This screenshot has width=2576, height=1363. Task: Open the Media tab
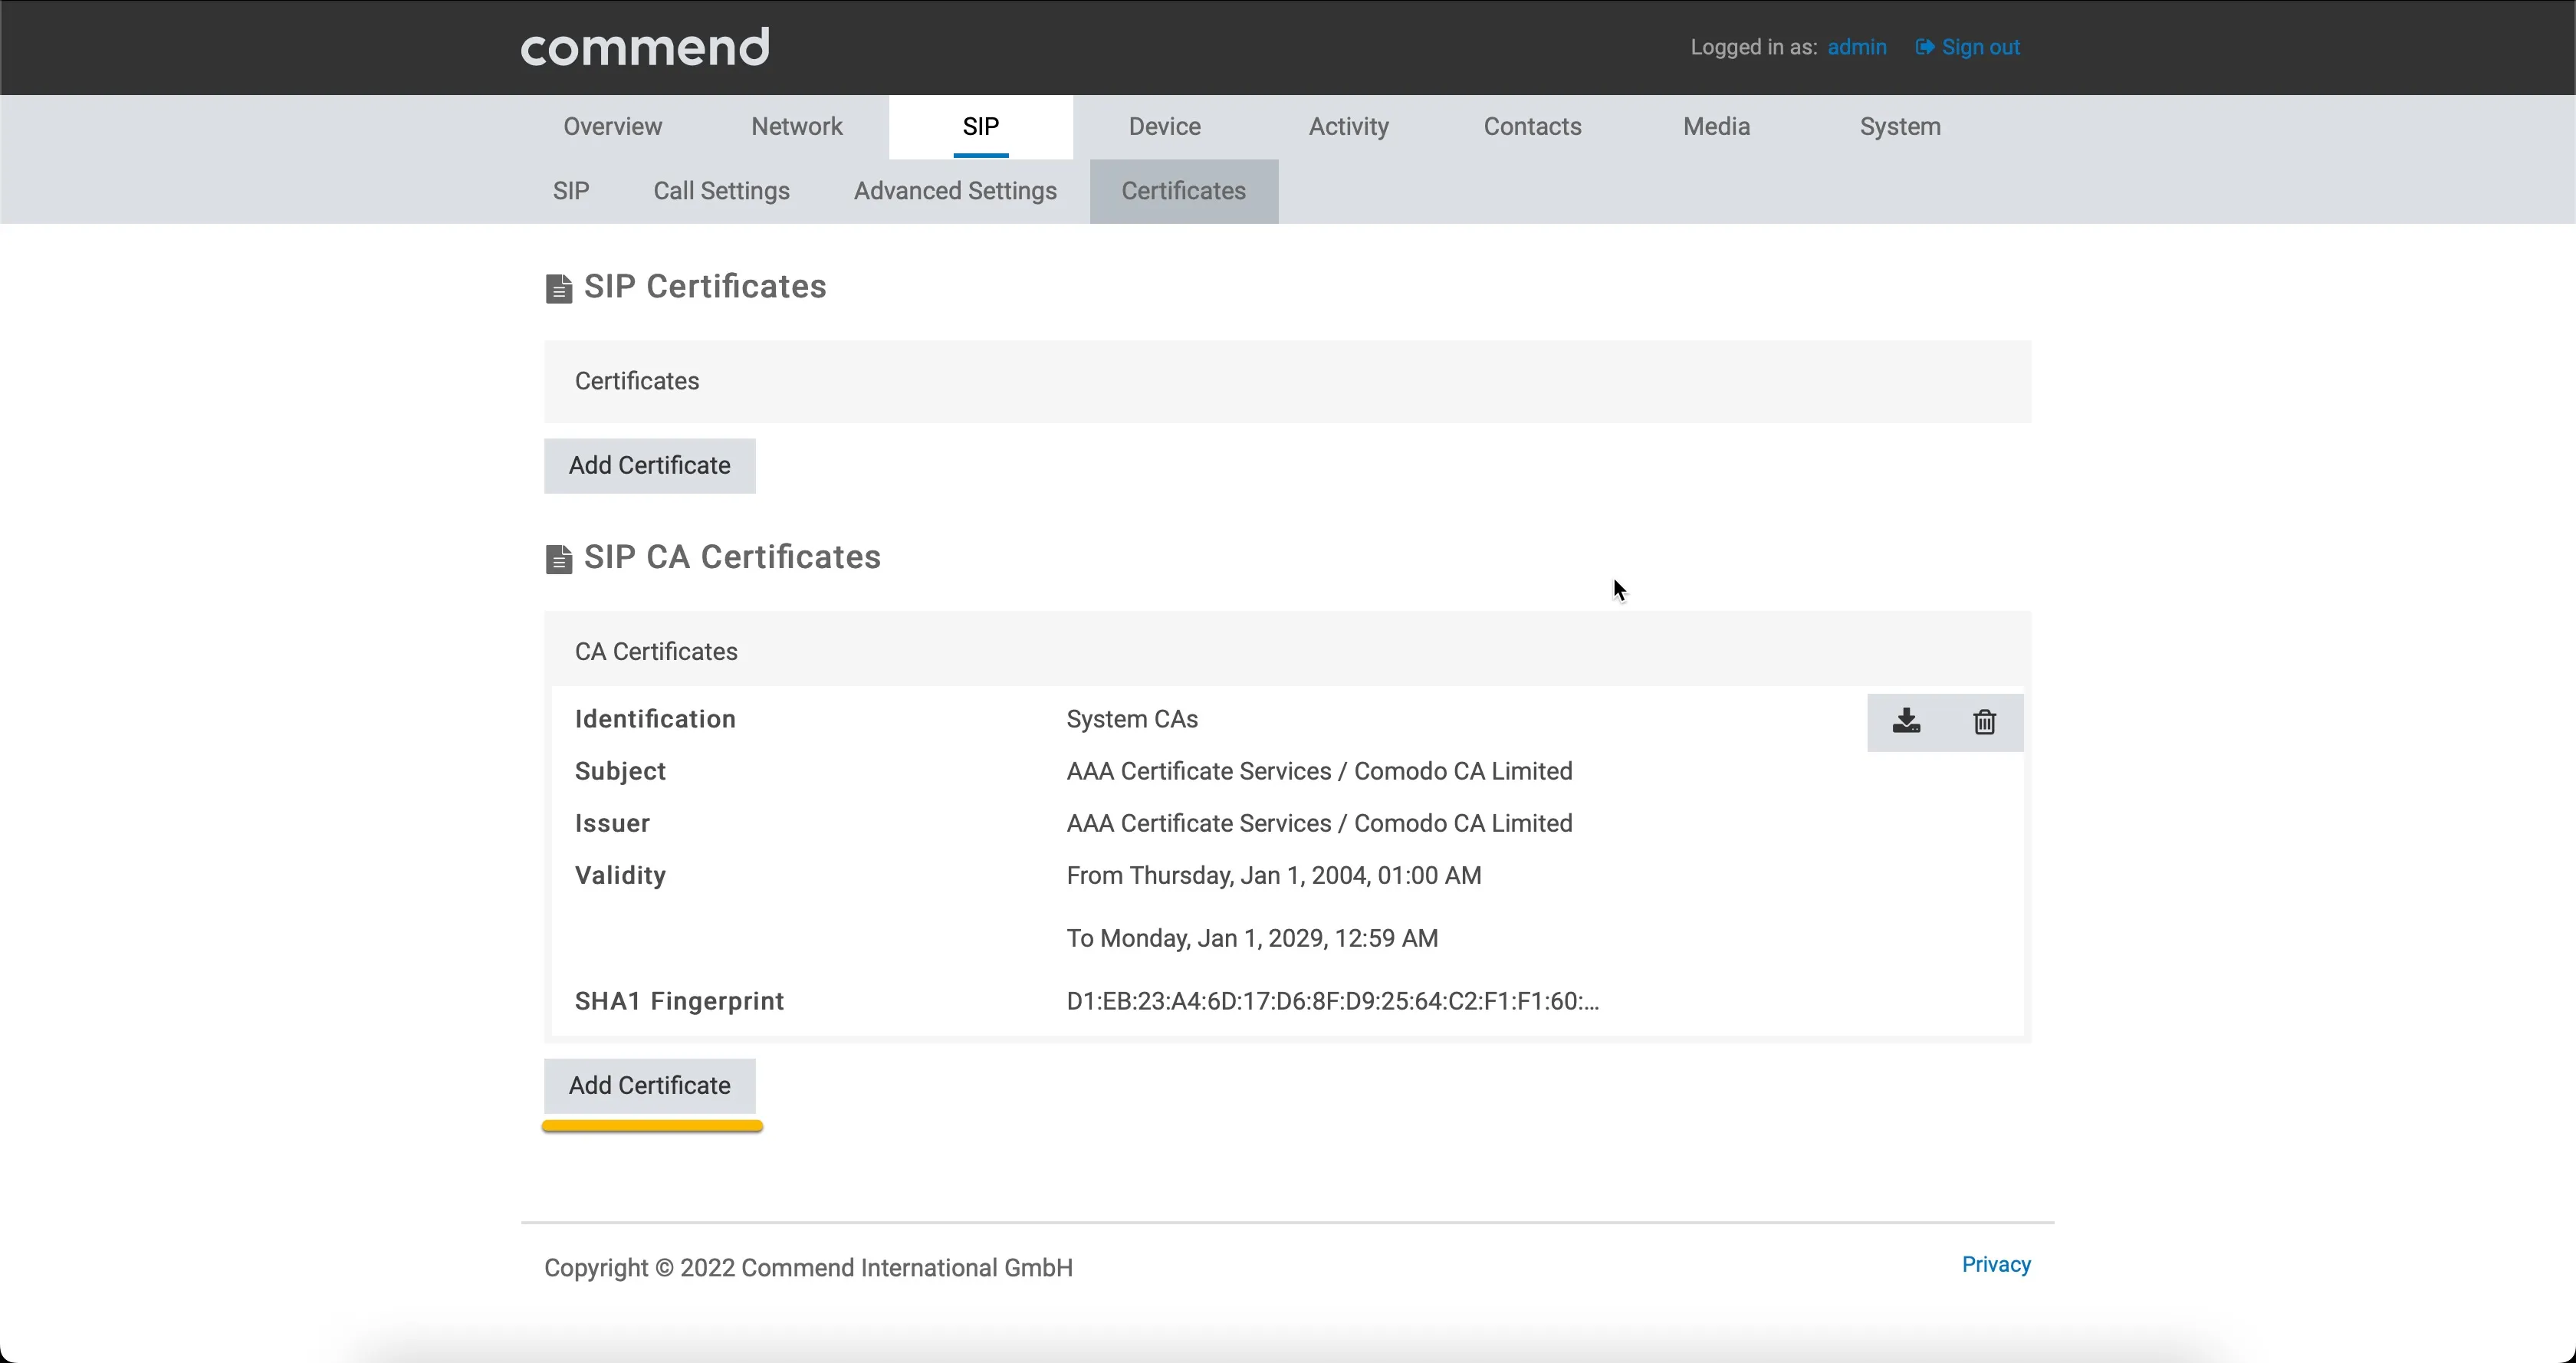click(1717, 127)
